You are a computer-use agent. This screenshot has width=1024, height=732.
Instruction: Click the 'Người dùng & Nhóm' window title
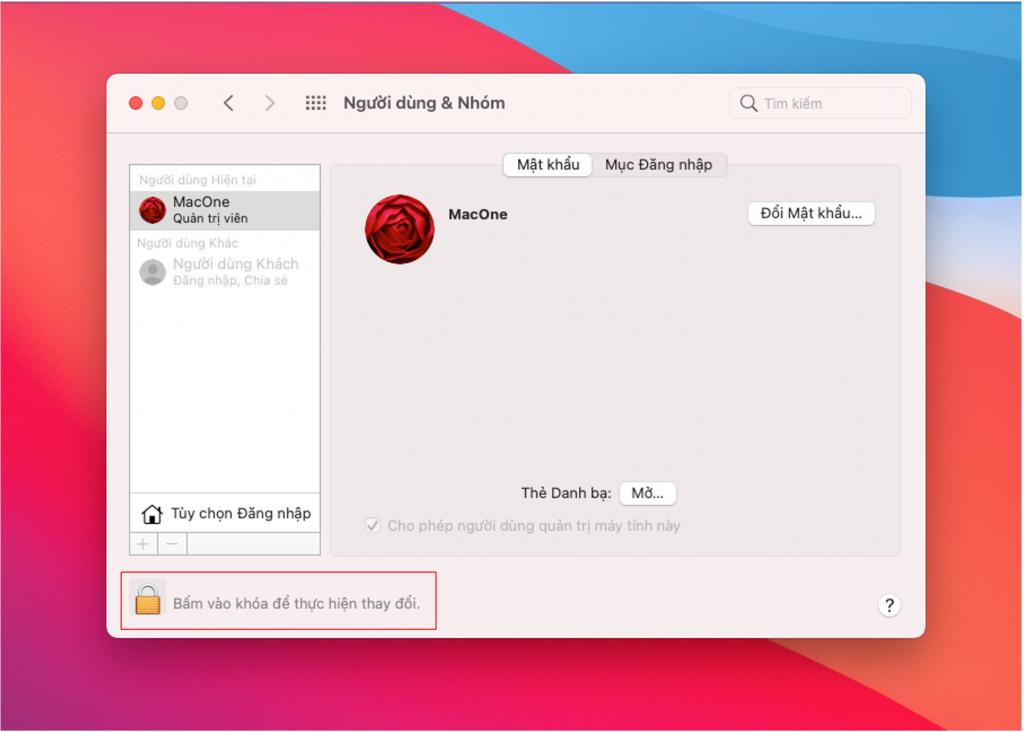coord(424,103)
